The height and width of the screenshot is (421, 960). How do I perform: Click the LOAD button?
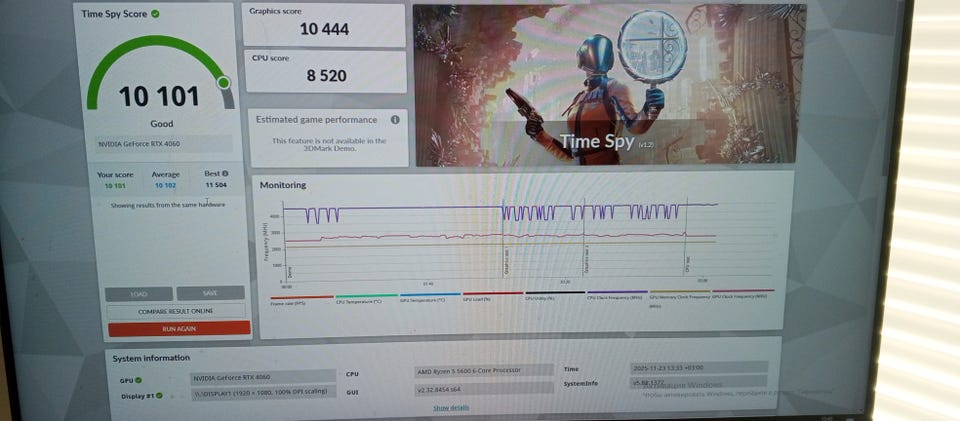138,294
